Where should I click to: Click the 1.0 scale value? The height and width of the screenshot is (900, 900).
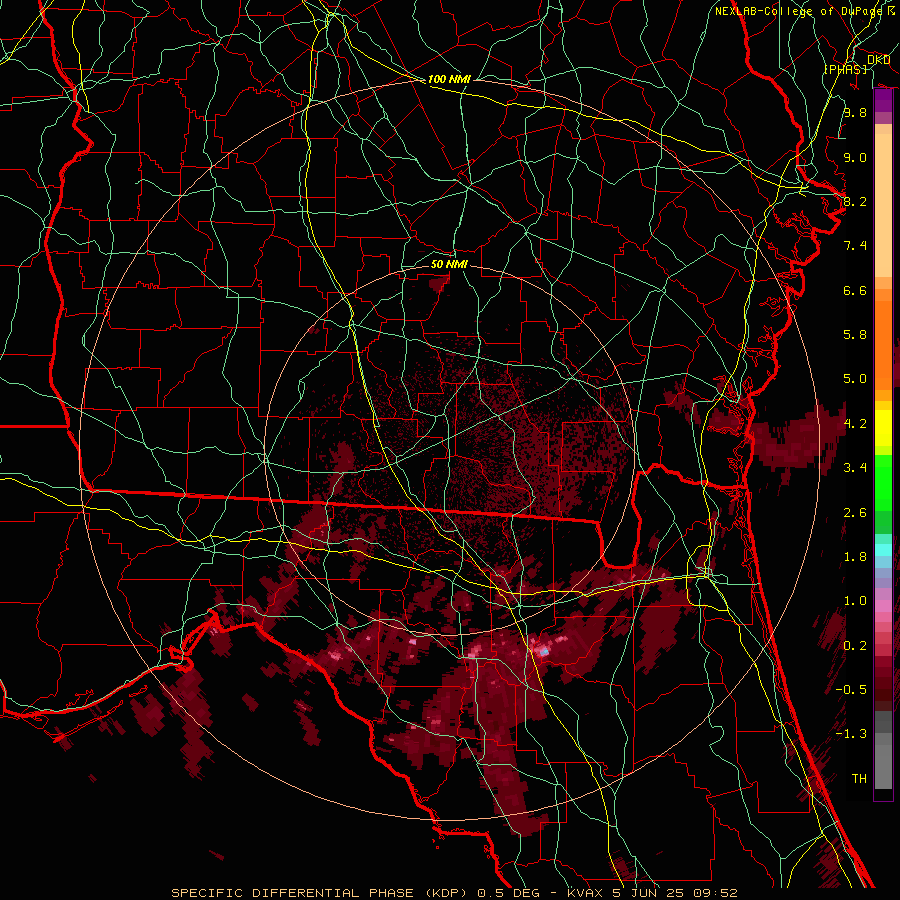(855, 601)
